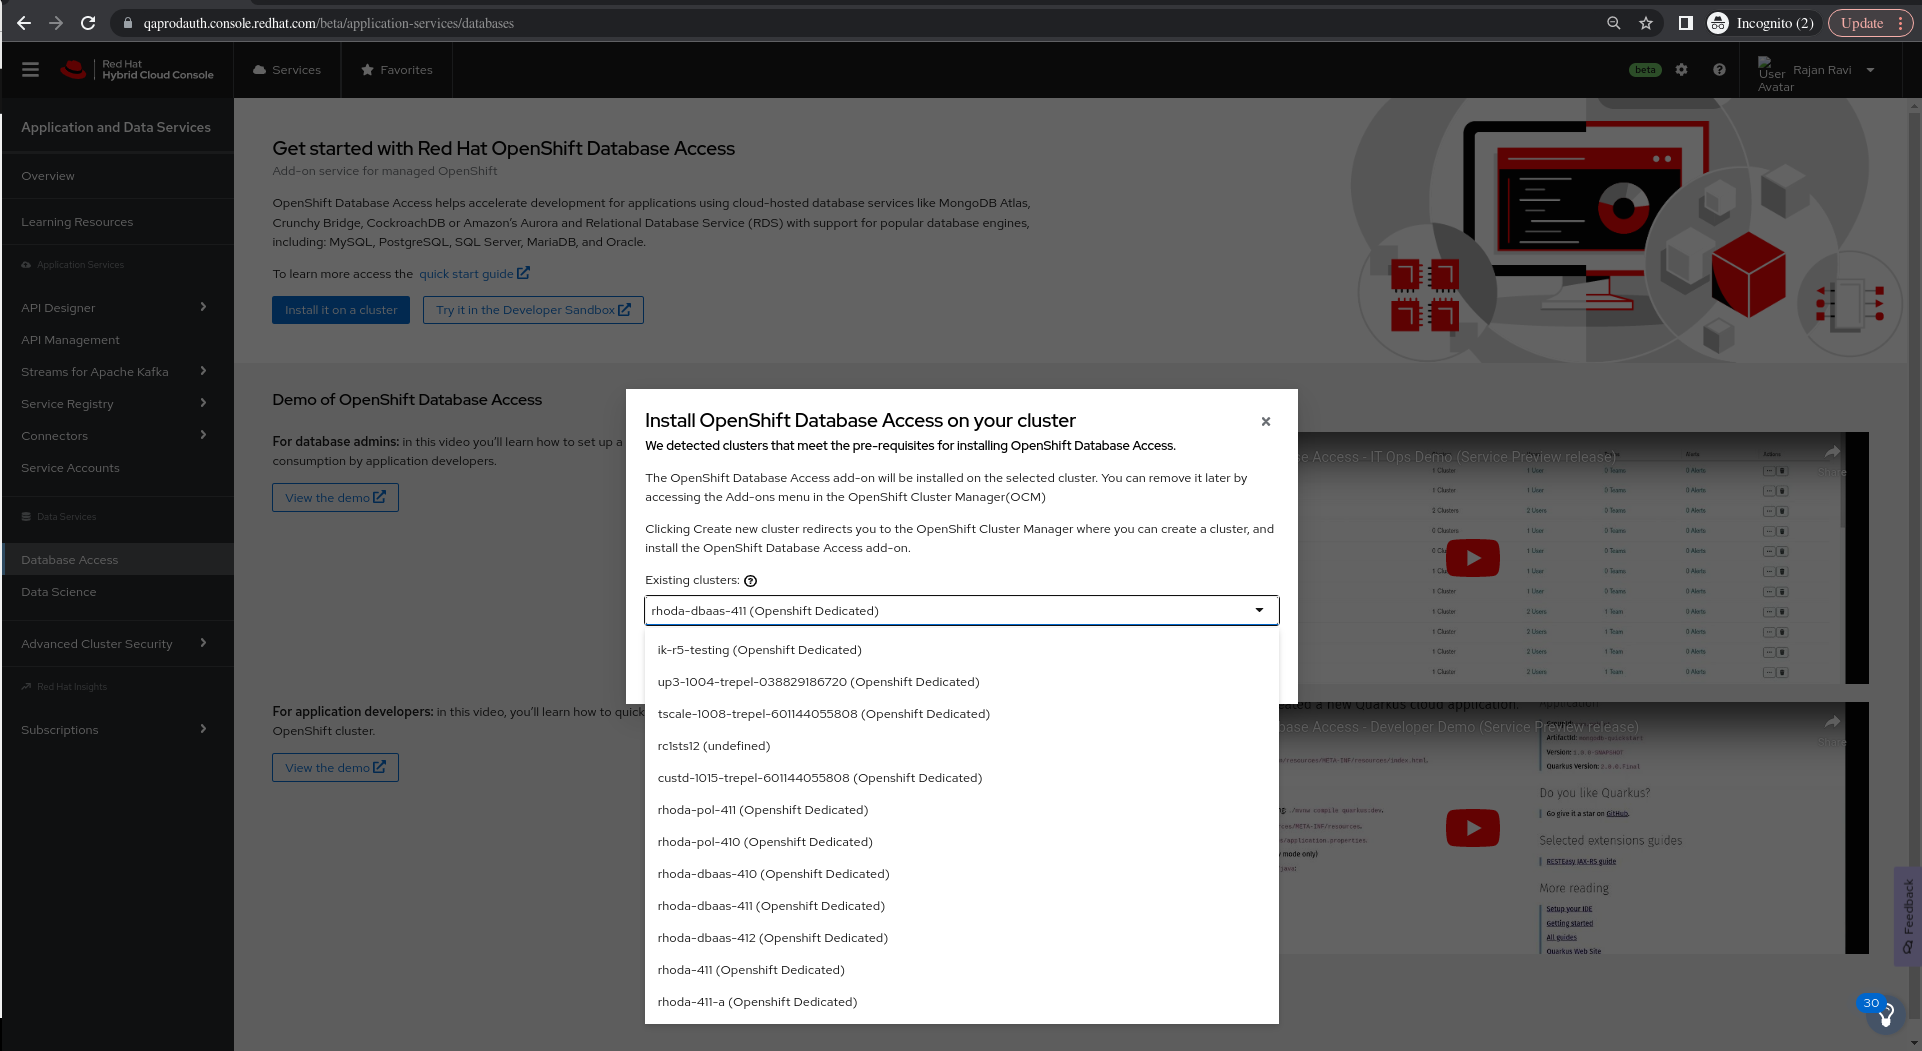Expand Subscriptions section
1922x1051 pixels.
coord(118,730)
